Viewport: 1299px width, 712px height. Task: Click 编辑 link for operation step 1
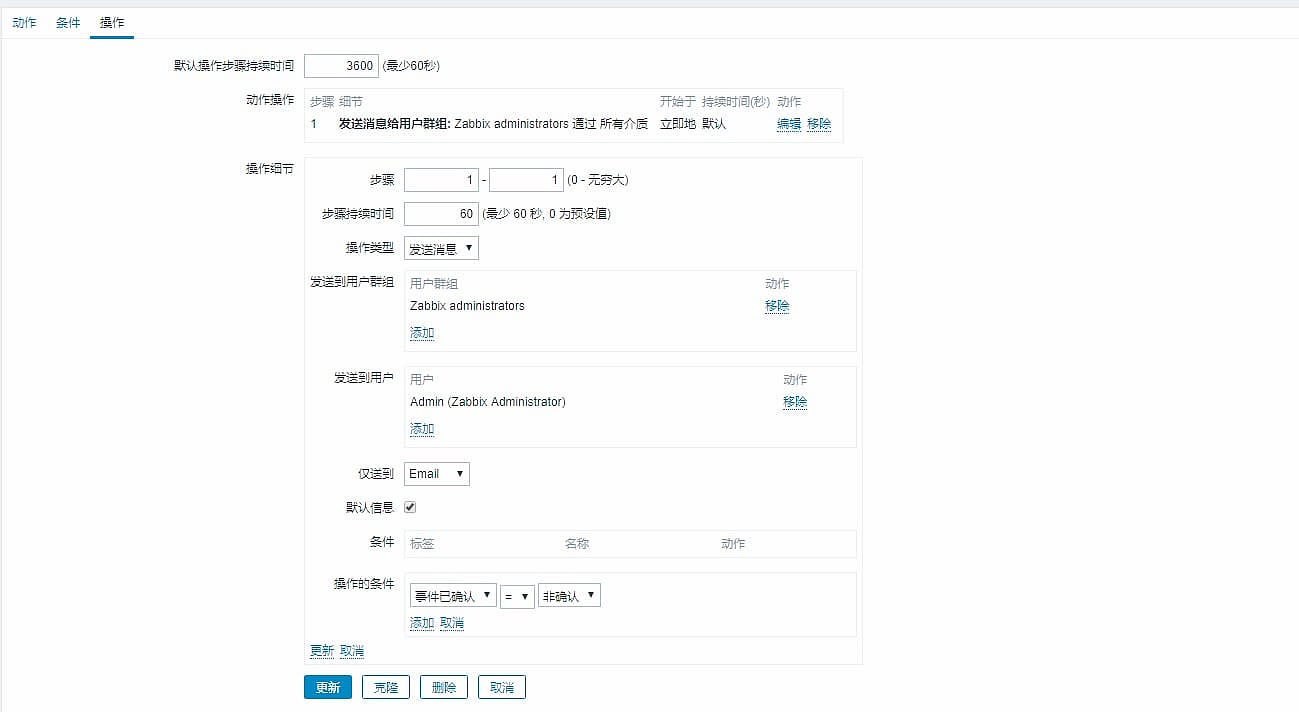[789, 124]
